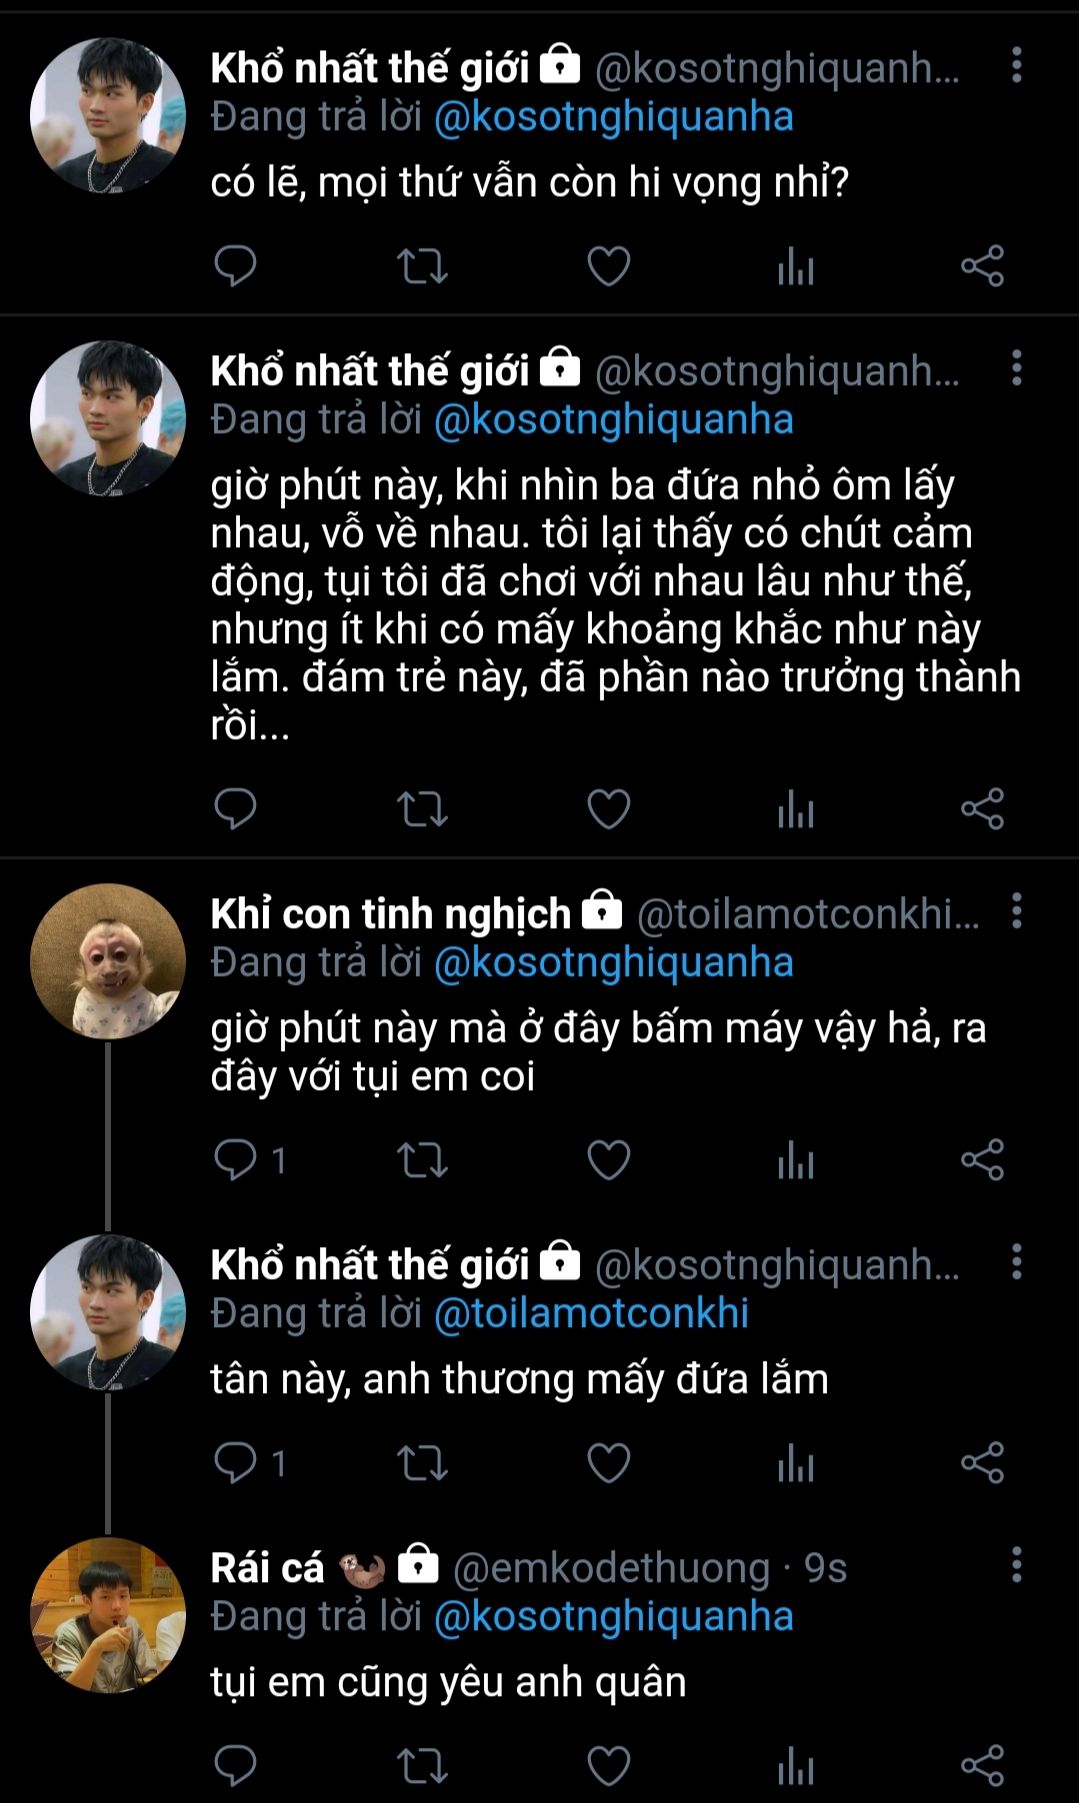View analytics for Rái cá's tweet
The height and width of the screenshot is (1803, 1079).
click(x=796, y=1766)
